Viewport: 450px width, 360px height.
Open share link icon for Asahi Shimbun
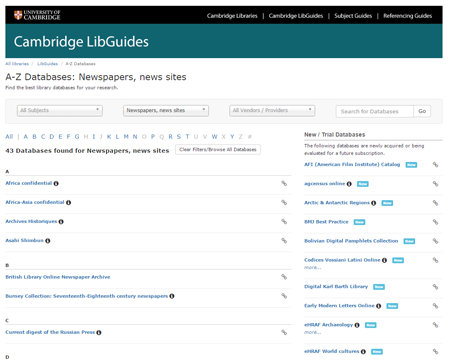point(284,240)
